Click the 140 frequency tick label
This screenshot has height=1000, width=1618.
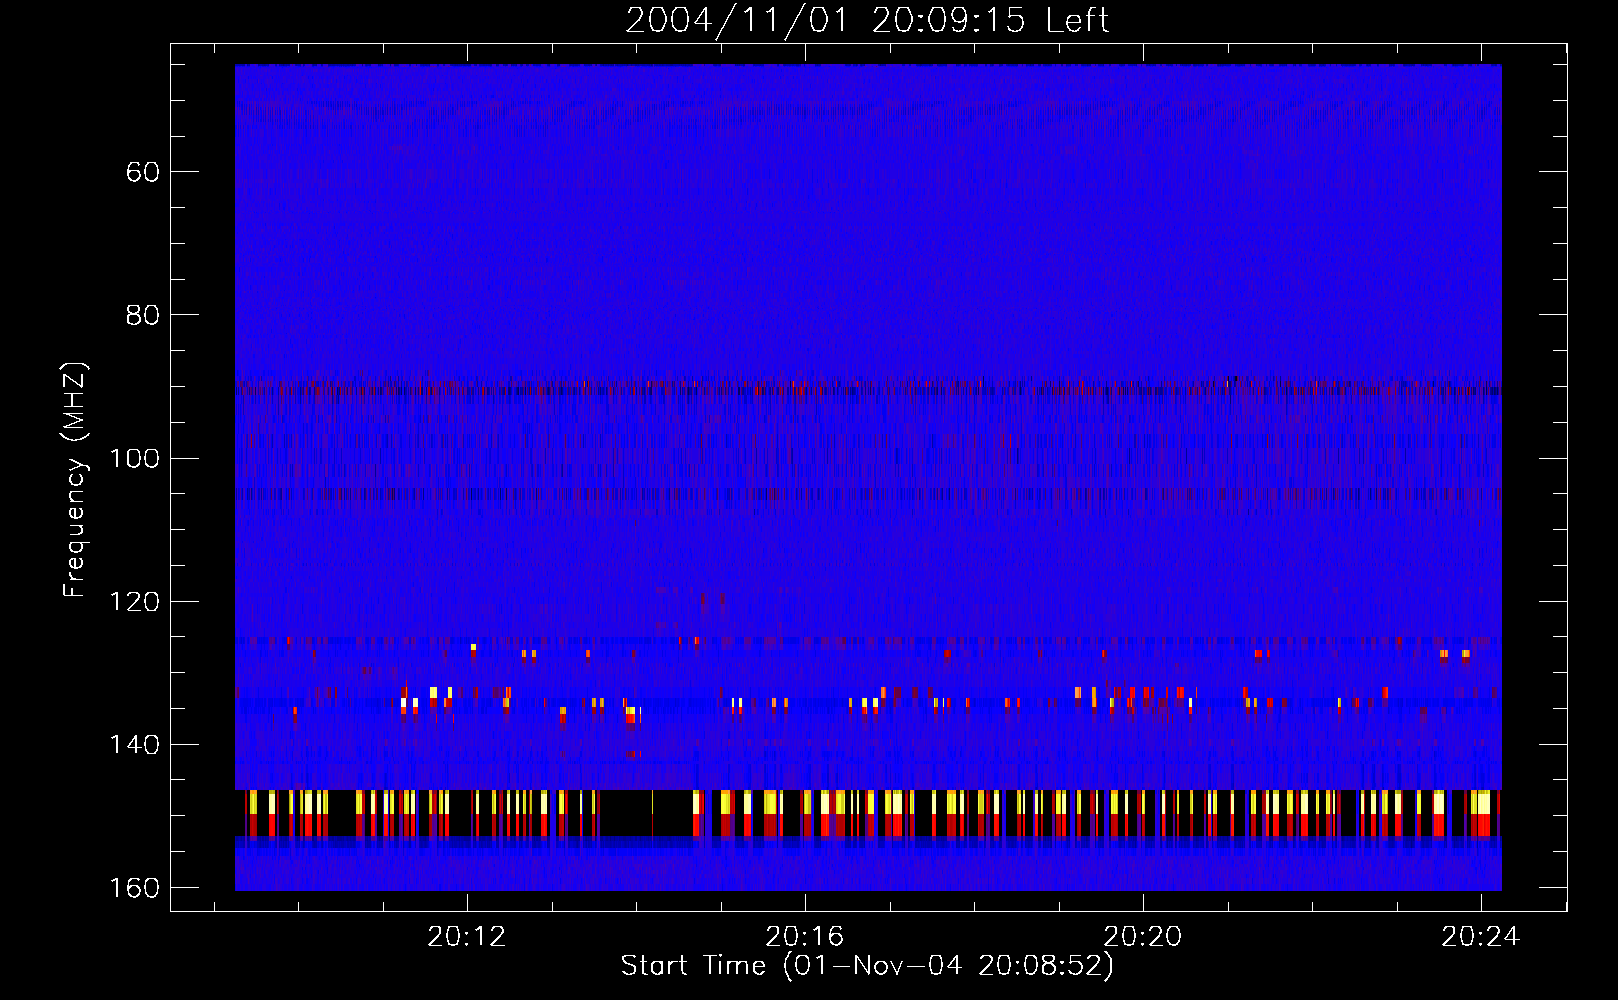coord(134,745)
